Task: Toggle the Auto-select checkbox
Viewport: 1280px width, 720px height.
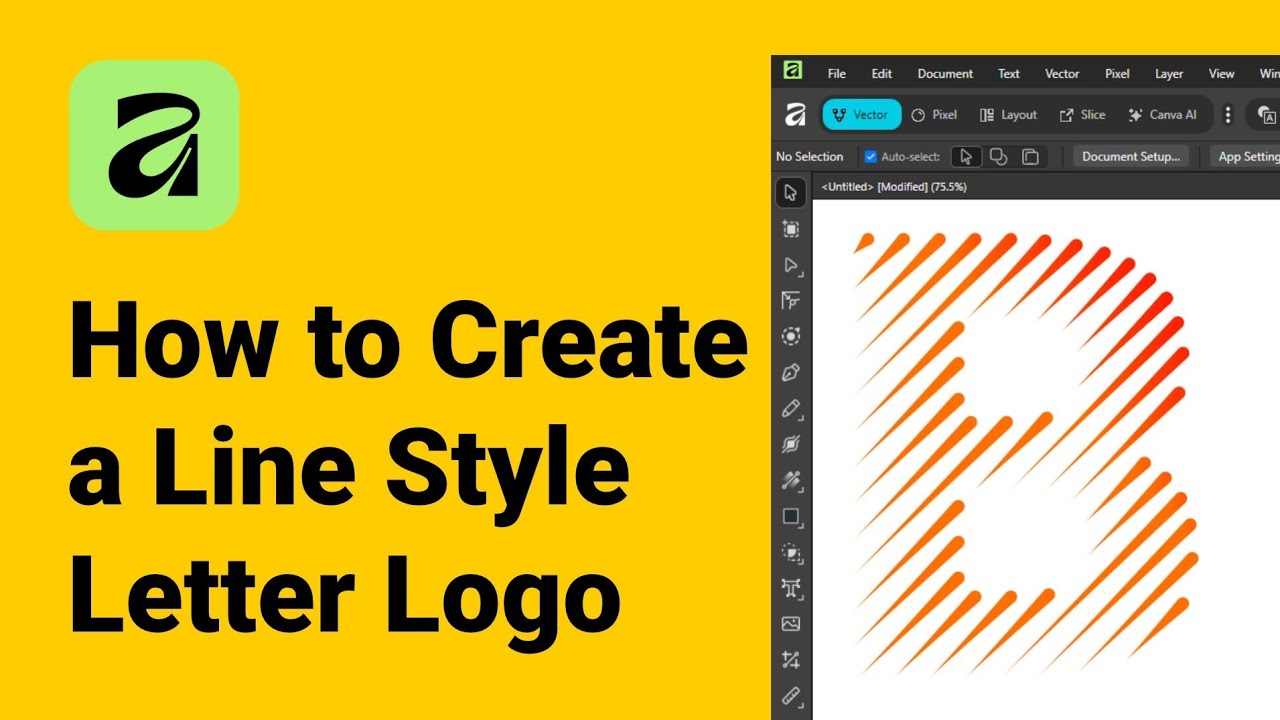Action: point(870,157)
